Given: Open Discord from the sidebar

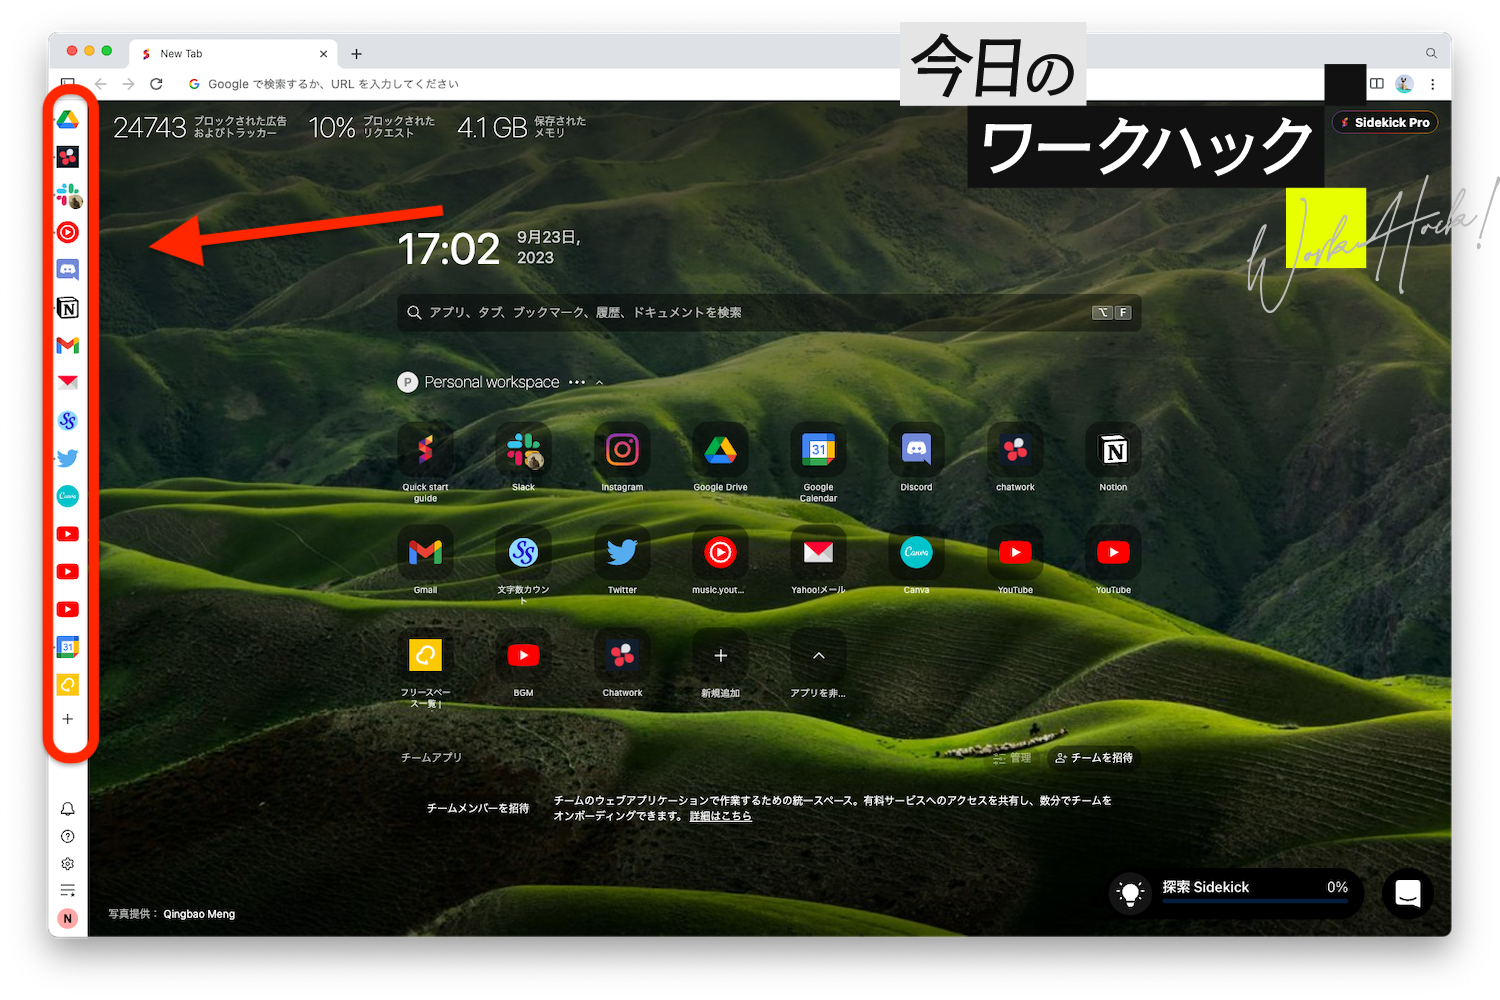Looking at the screenshot, I should [x=68, y=270].
